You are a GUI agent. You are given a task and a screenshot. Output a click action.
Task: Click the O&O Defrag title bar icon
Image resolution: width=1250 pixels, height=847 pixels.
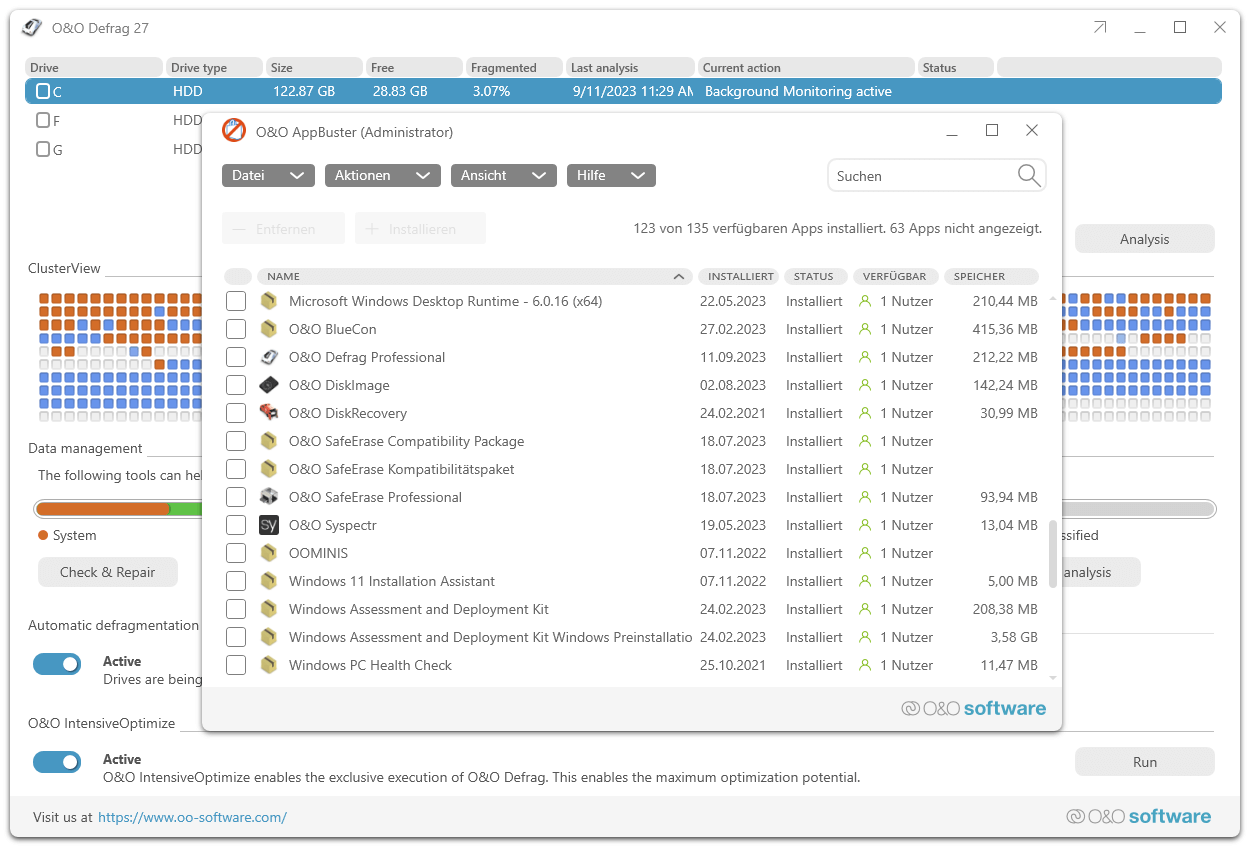pos(33,28)
